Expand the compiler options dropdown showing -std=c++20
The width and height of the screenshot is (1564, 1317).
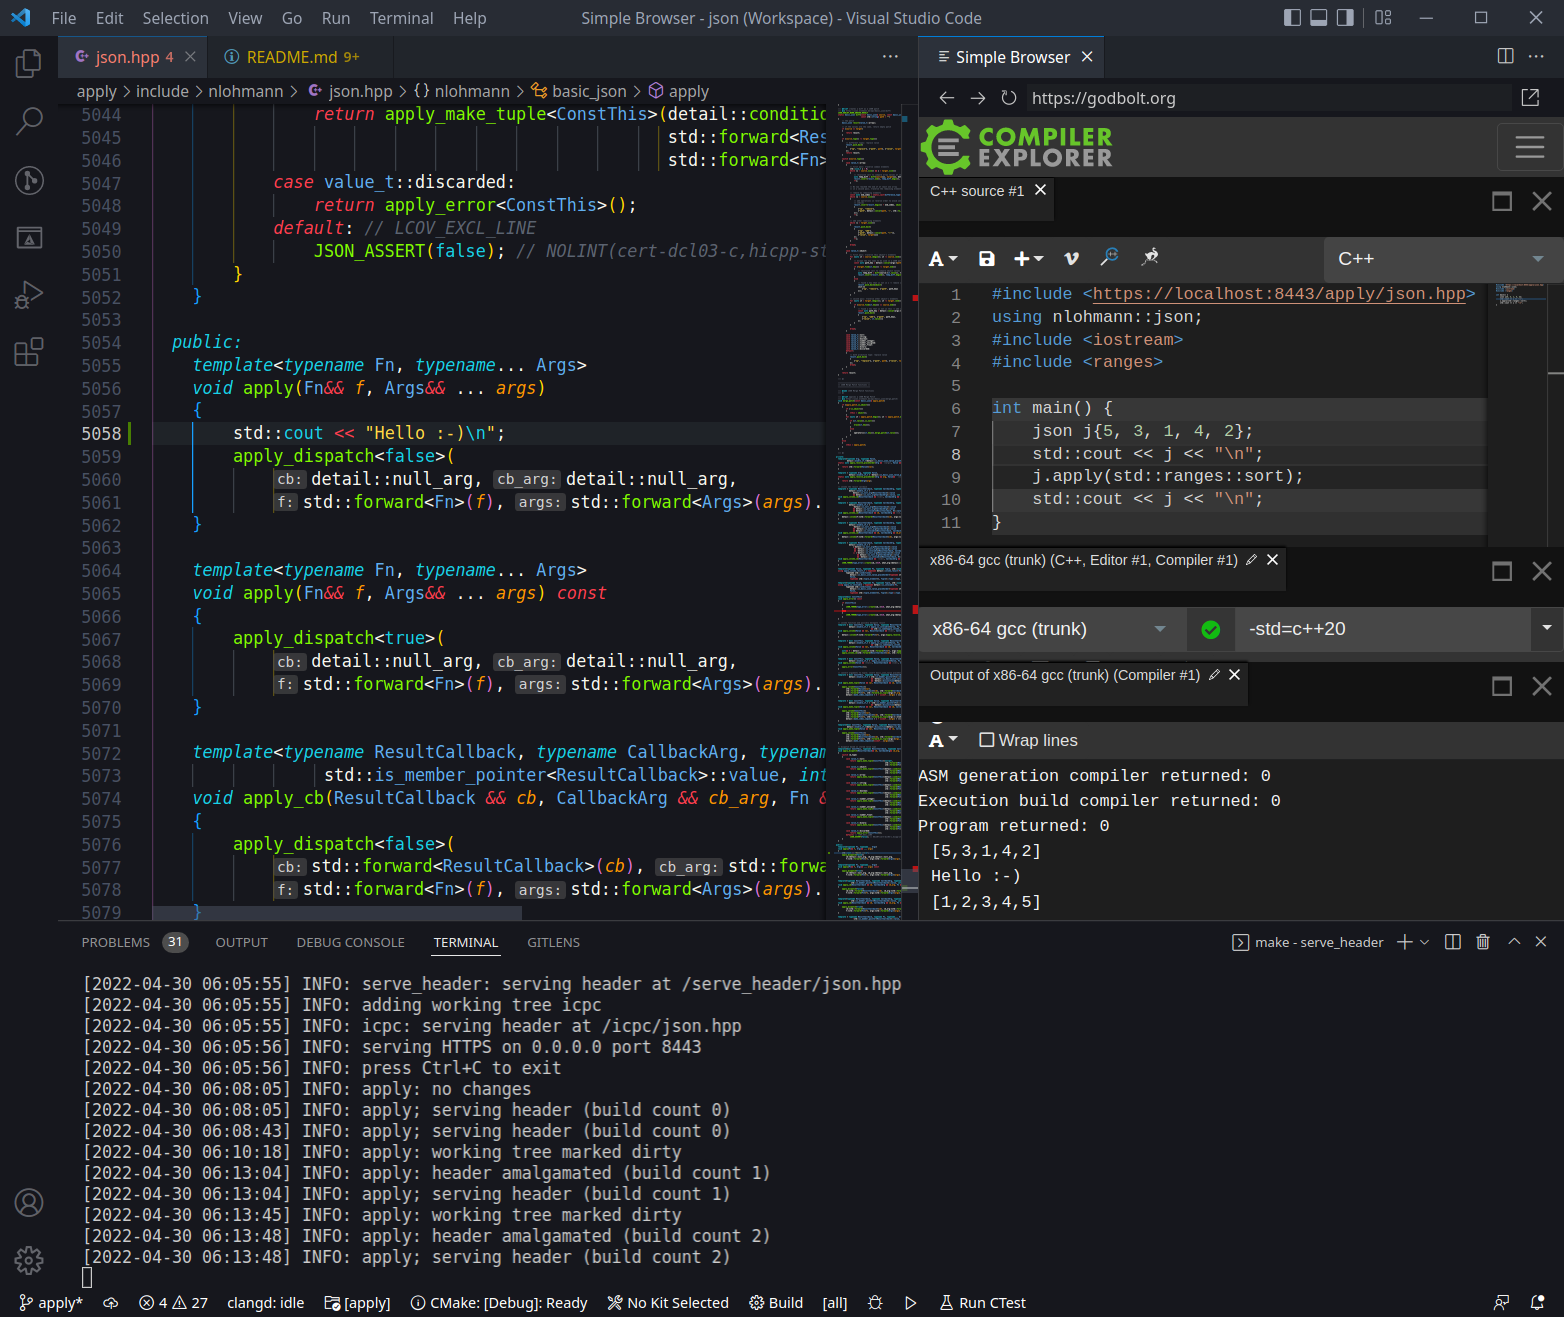(1546, 629)
